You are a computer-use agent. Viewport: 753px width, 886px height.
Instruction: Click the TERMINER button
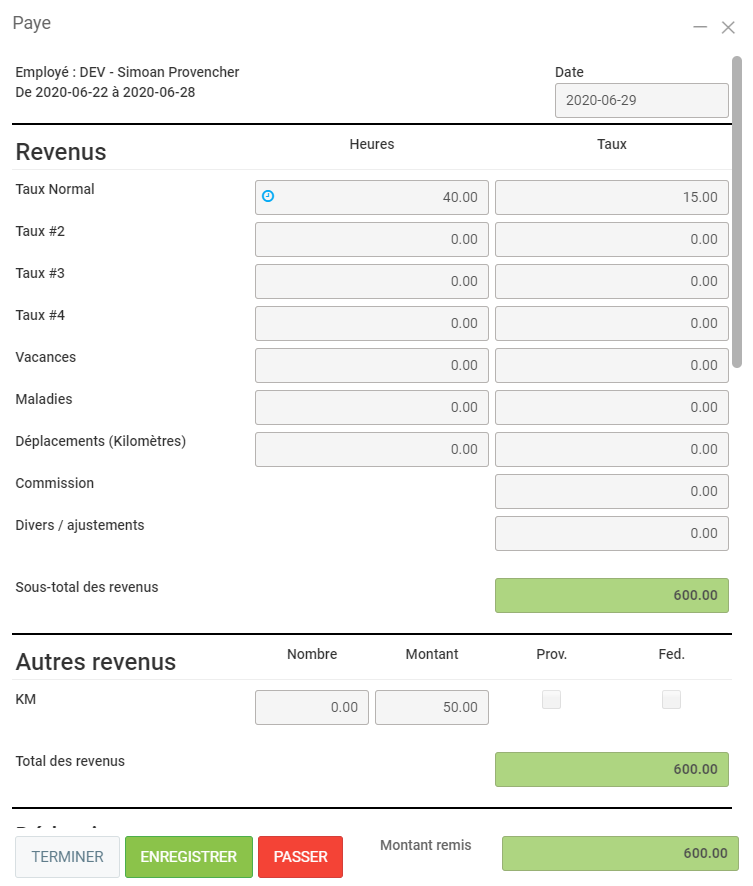68,857
